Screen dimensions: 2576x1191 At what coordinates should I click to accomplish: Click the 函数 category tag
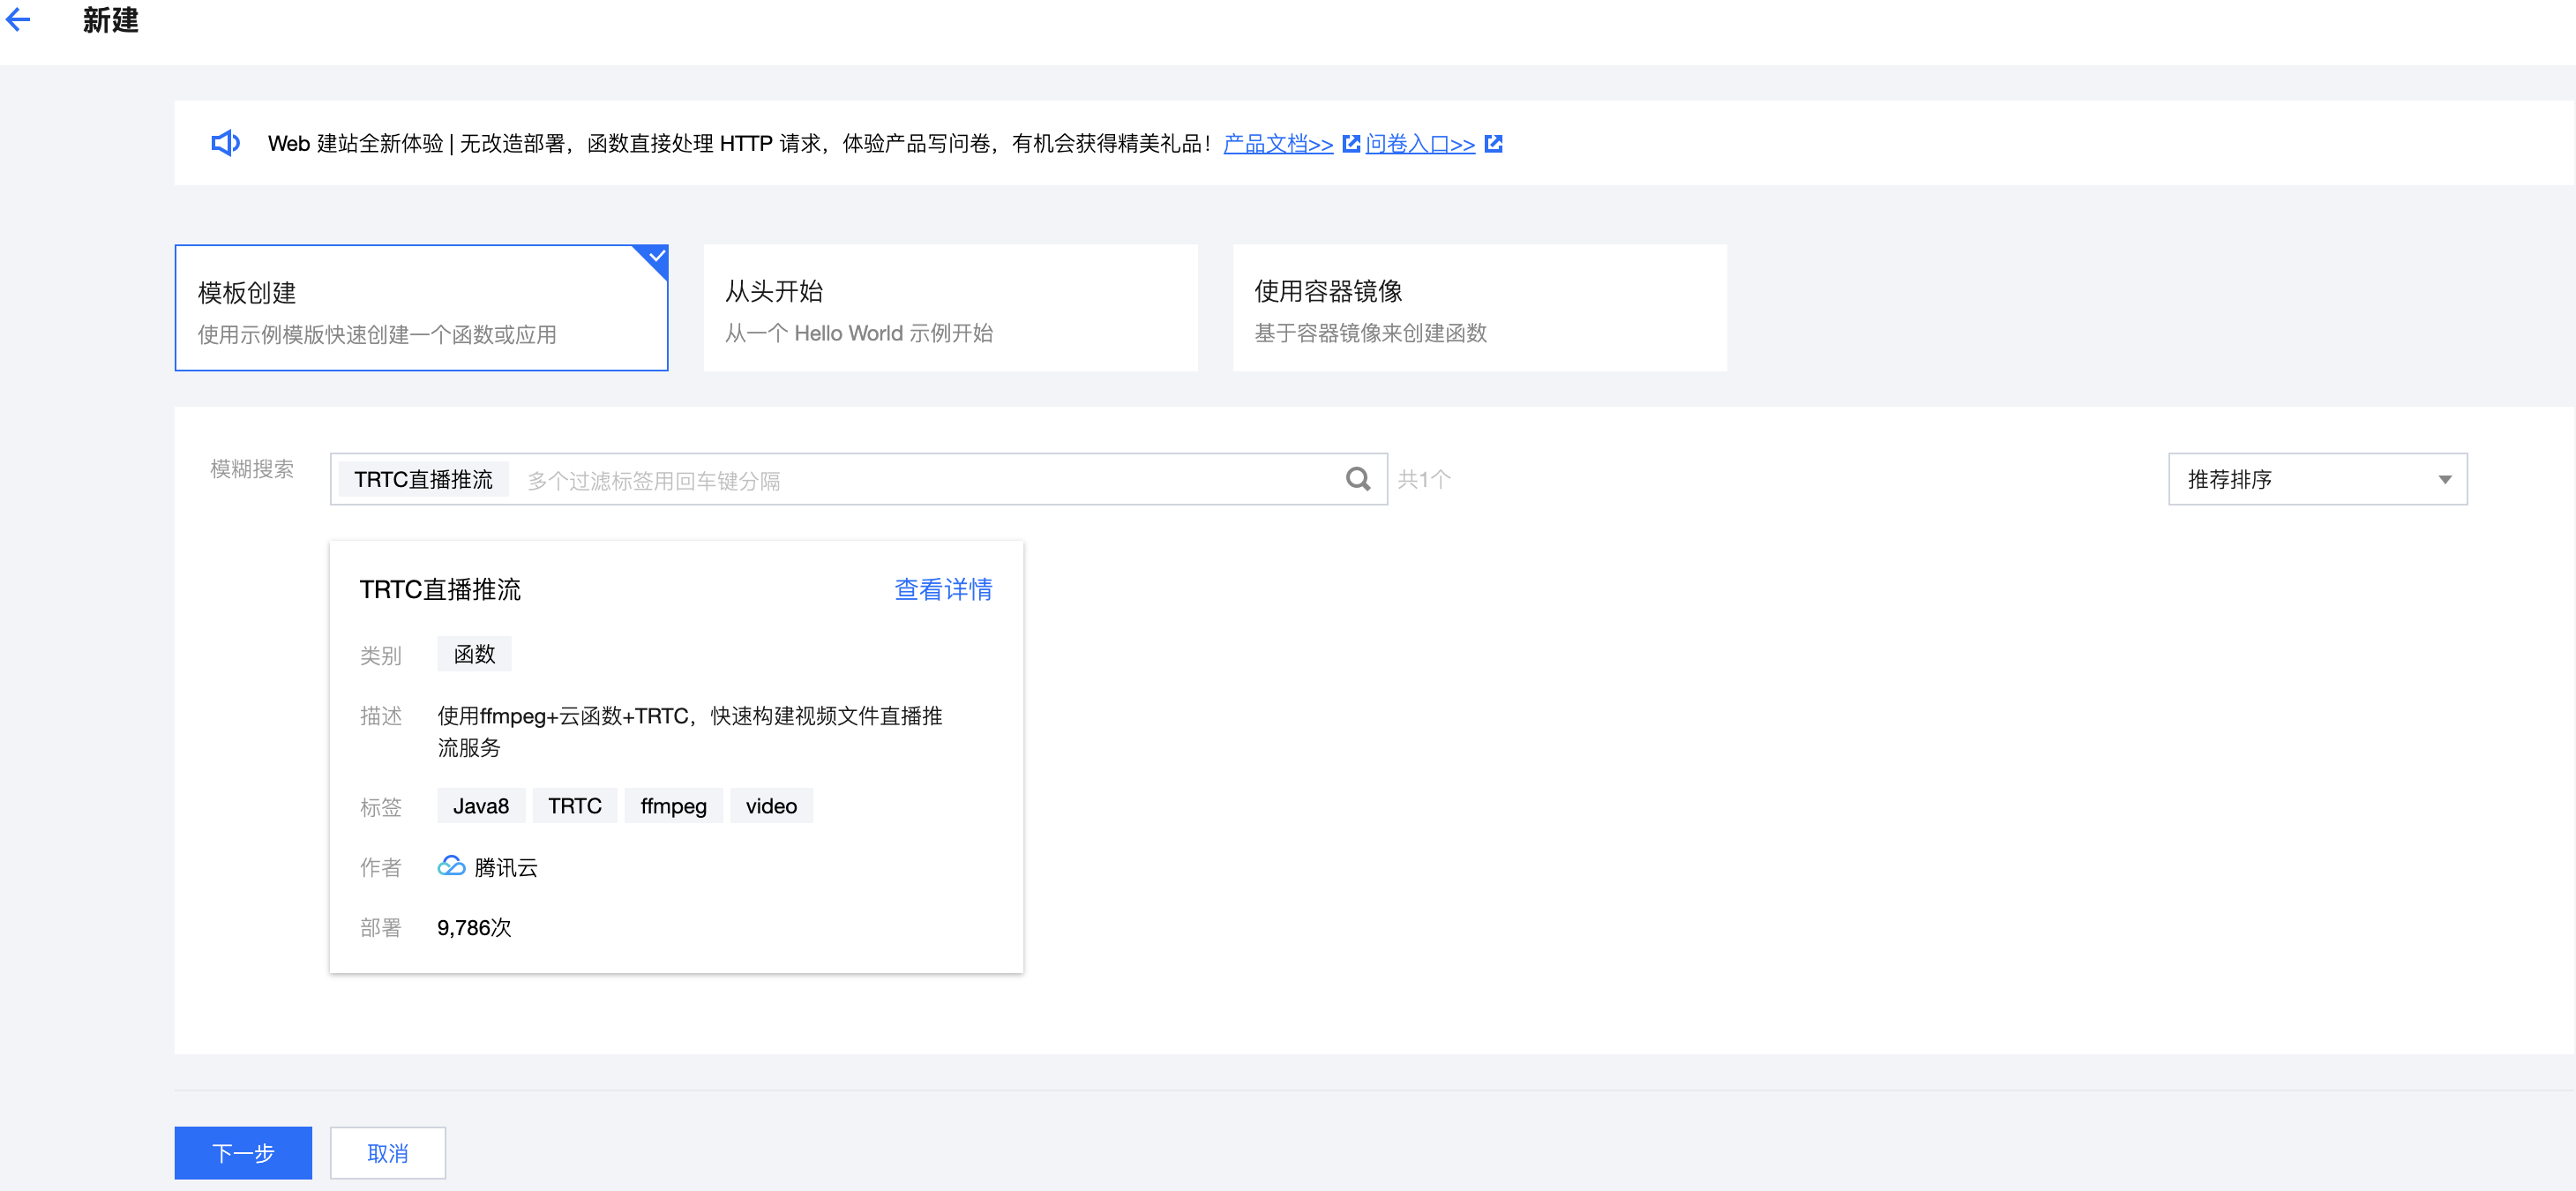(474, 654)
